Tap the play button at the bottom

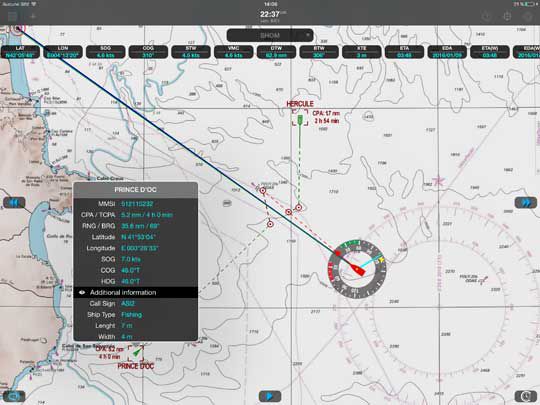tap(270, 396)
